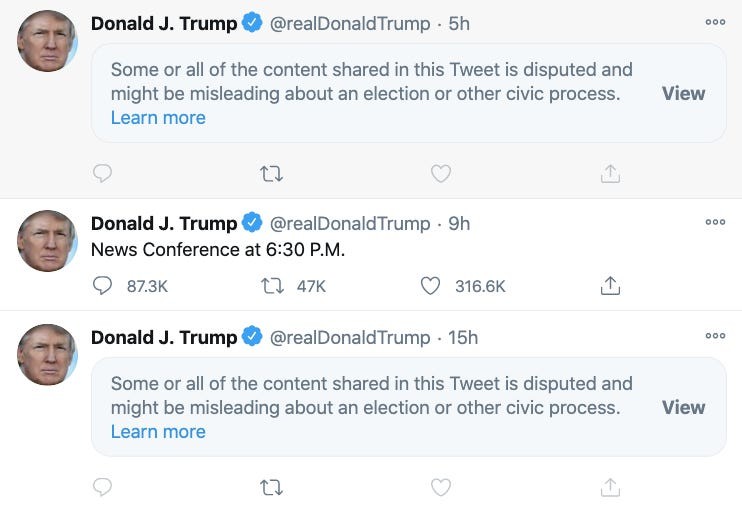The width and height of the screenshot is (742, 508).
Task: Open more options on the 5h tweet
Action: point(715,22)
